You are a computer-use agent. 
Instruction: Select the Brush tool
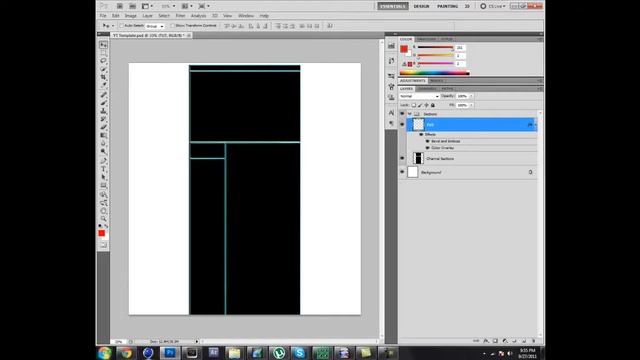(103, 103)
